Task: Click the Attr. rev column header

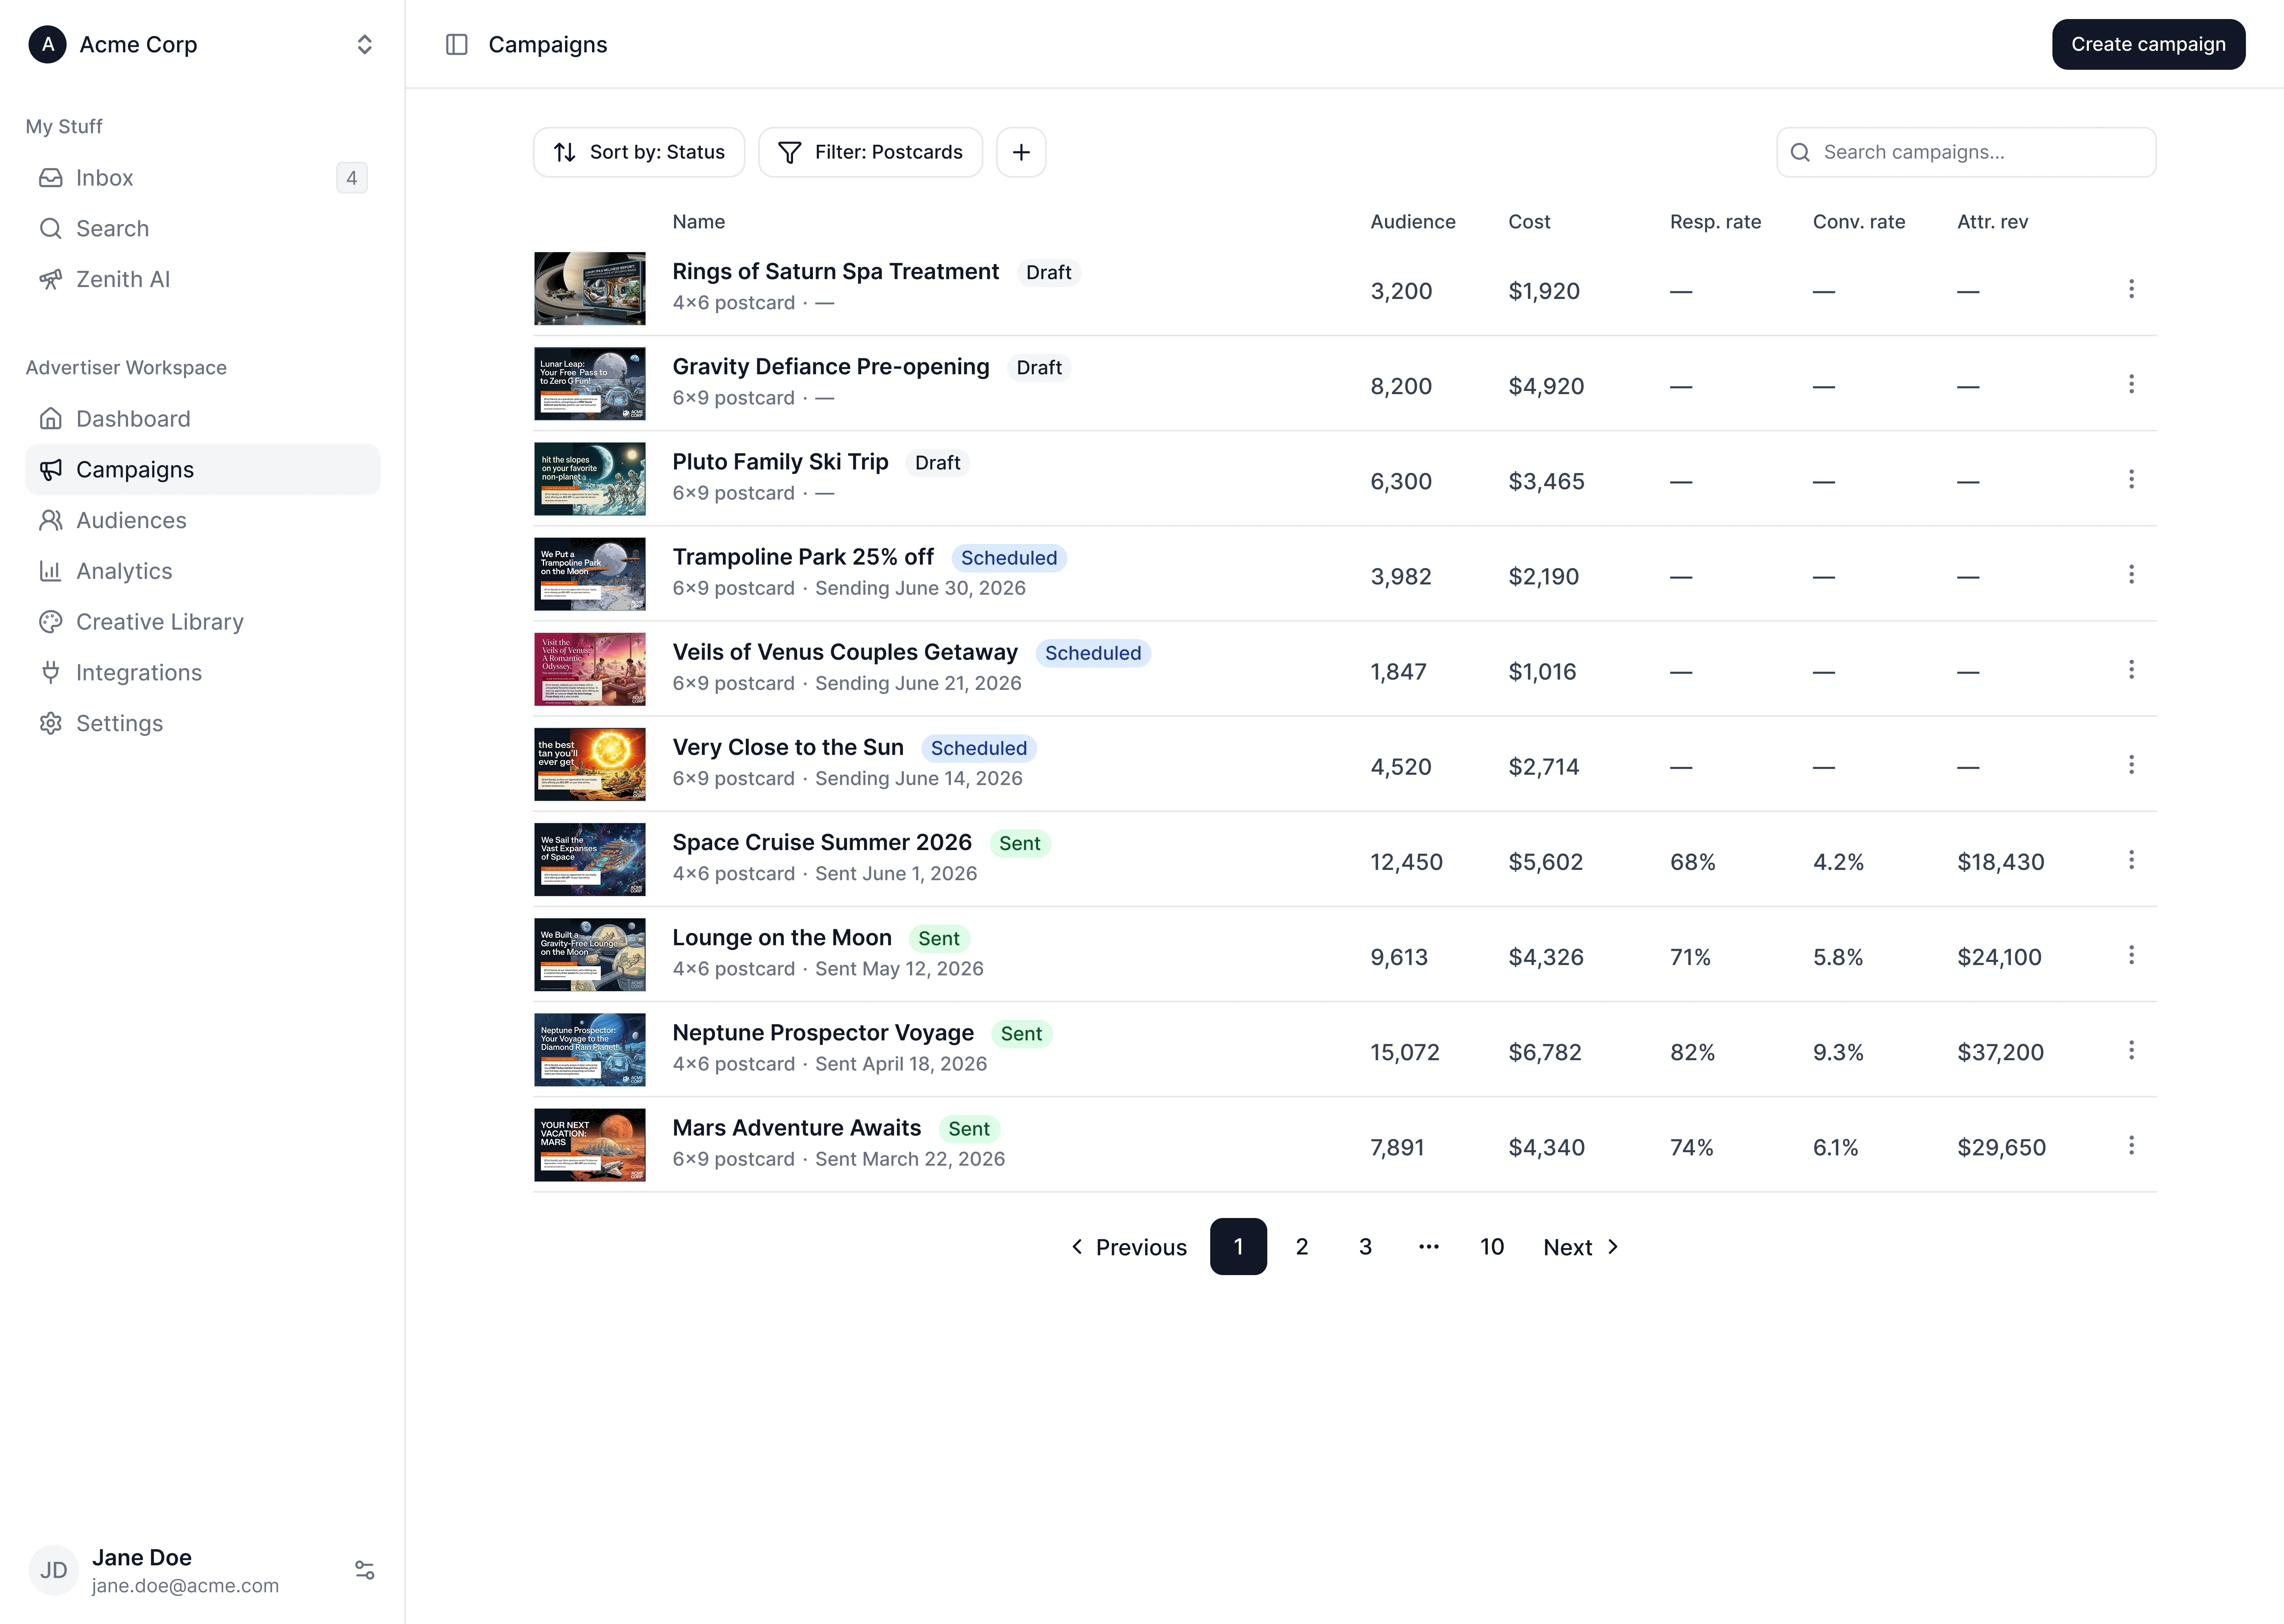Action: coord(1992,222)
